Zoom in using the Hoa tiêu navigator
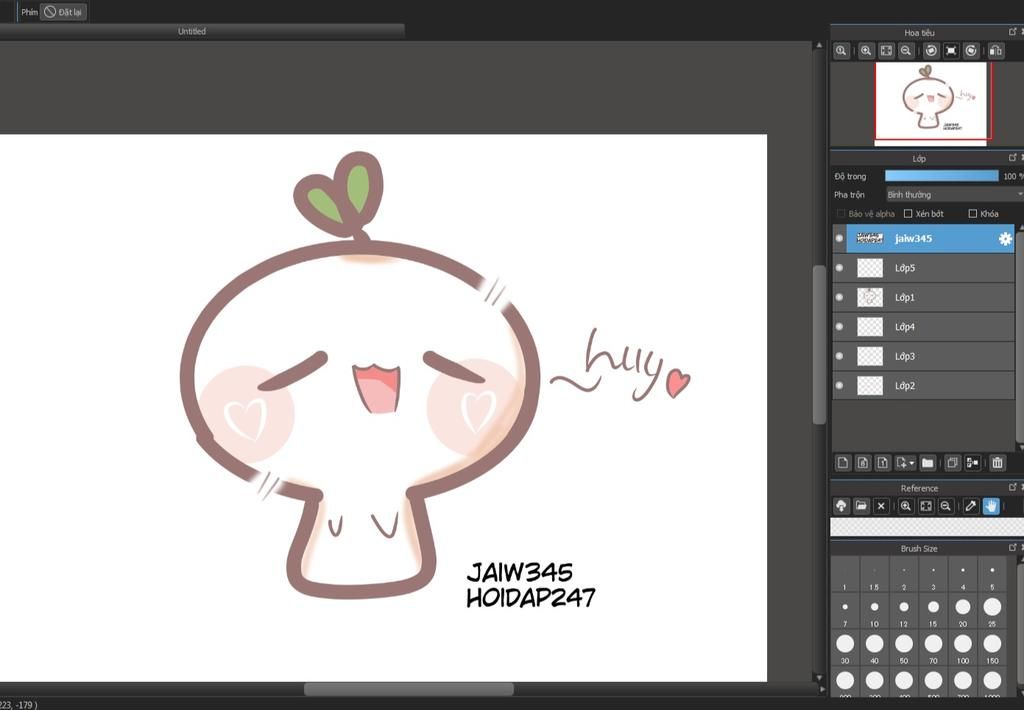 [x=866, y=50]
